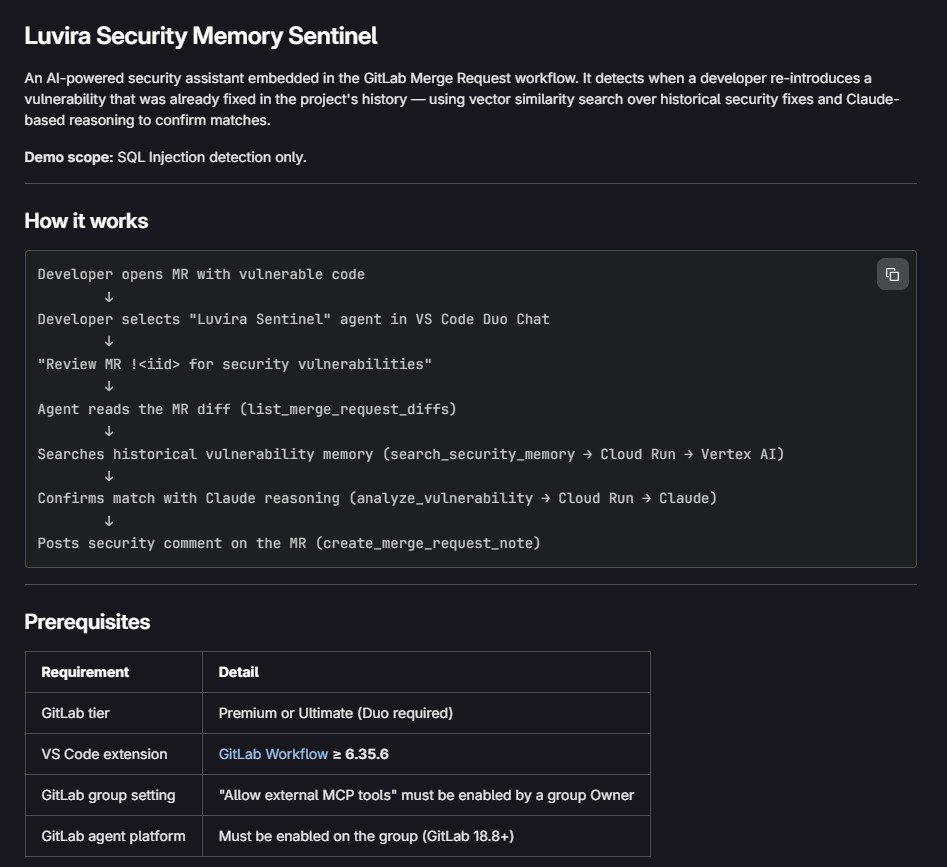Viewport: 947px width, 867px height.
Task: Select the GitLab tier table cell
Action: click(75, 713)
